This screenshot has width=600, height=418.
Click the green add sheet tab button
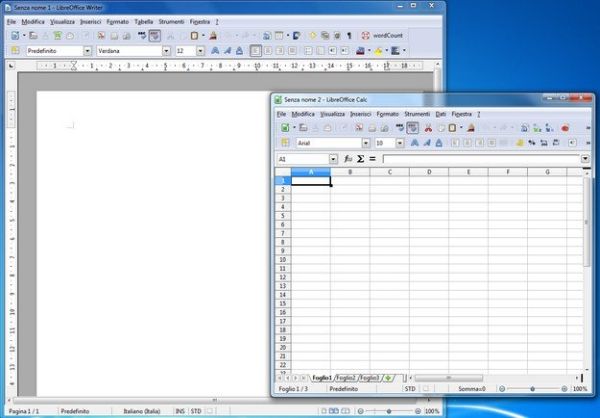click(x=388, y=378)
